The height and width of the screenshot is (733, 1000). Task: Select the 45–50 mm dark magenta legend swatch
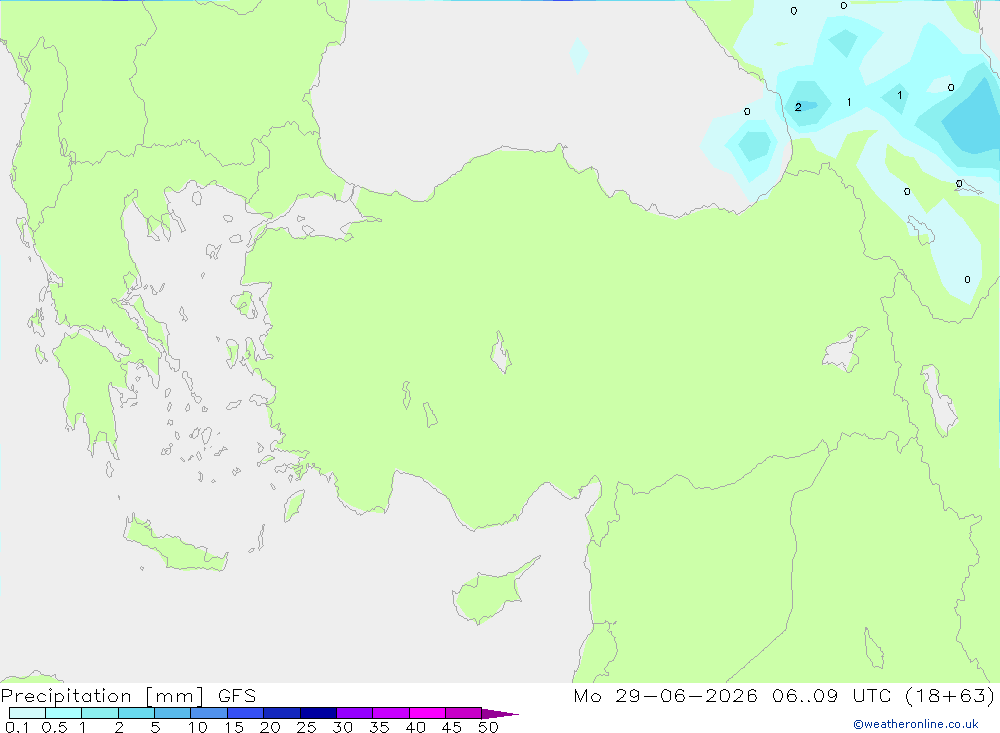(x=463, y=713)
